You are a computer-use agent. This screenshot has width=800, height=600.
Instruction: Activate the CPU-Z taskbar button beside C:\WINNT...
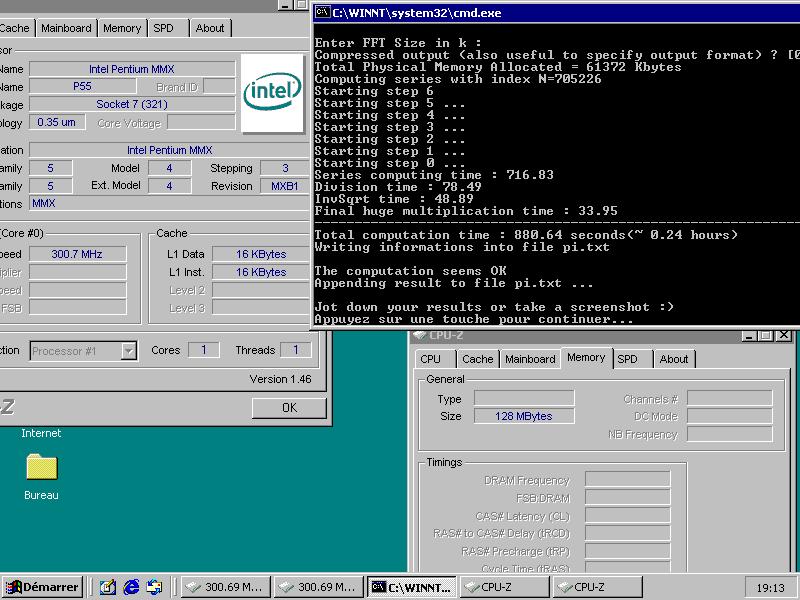coord(505,587)
